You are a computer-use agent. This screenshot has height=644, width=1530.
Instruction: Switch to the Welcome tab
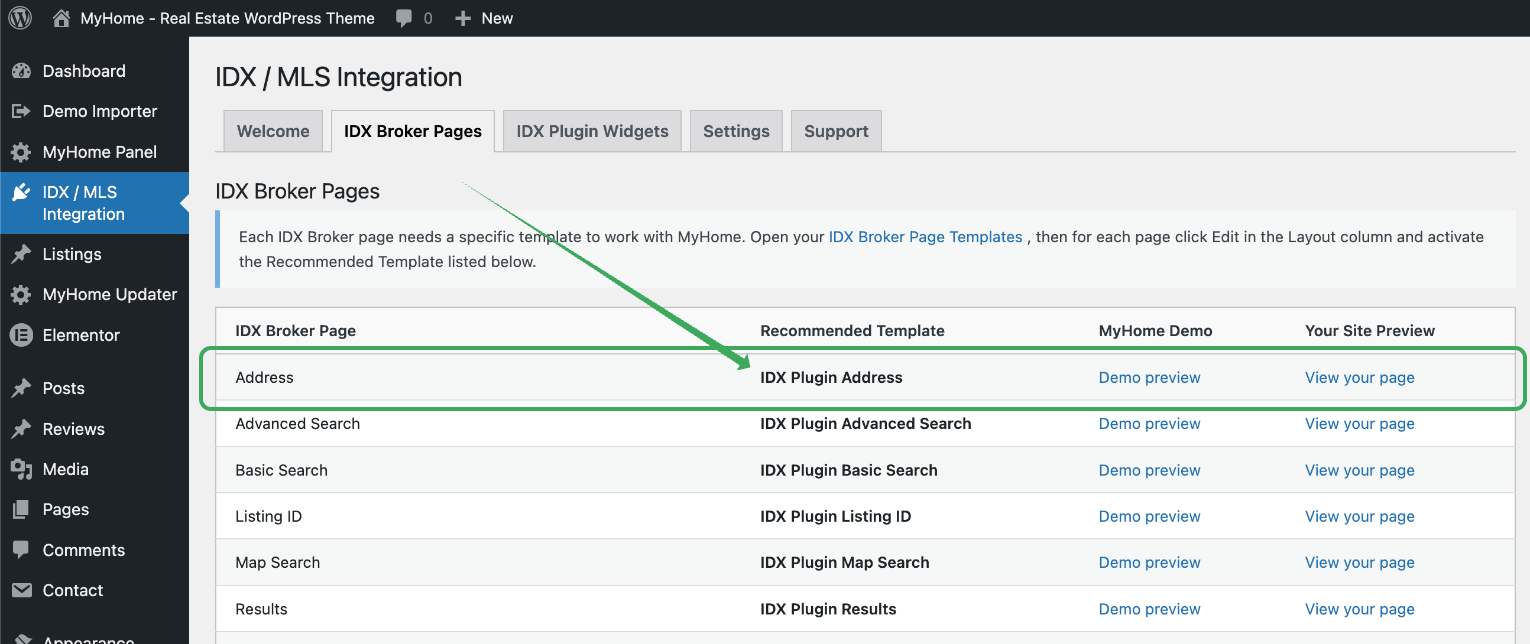[x=273, y=131]
